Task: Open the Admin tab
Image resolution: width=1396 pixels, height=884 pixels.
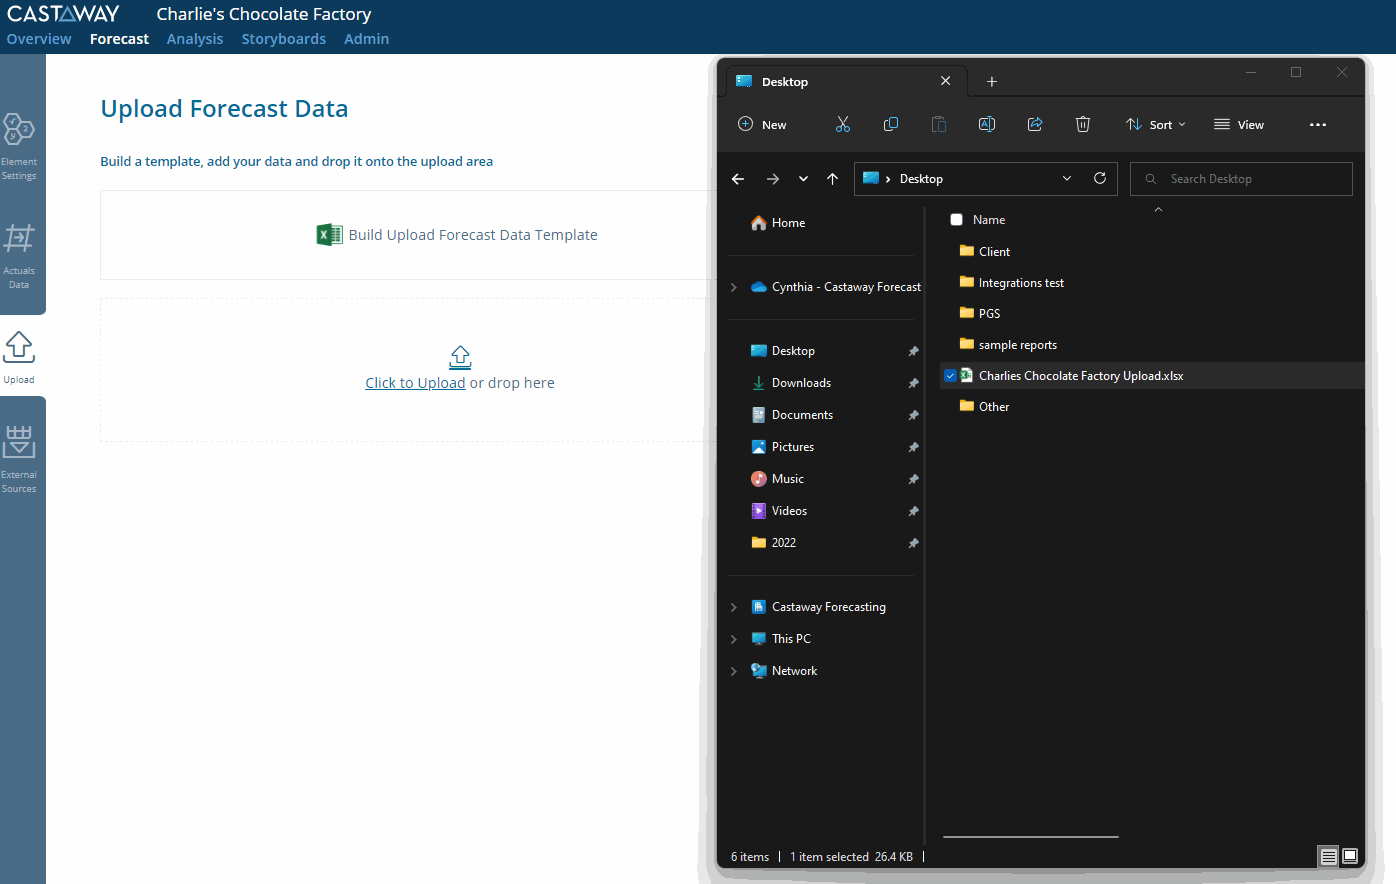Action: click(x=367, y=39)
